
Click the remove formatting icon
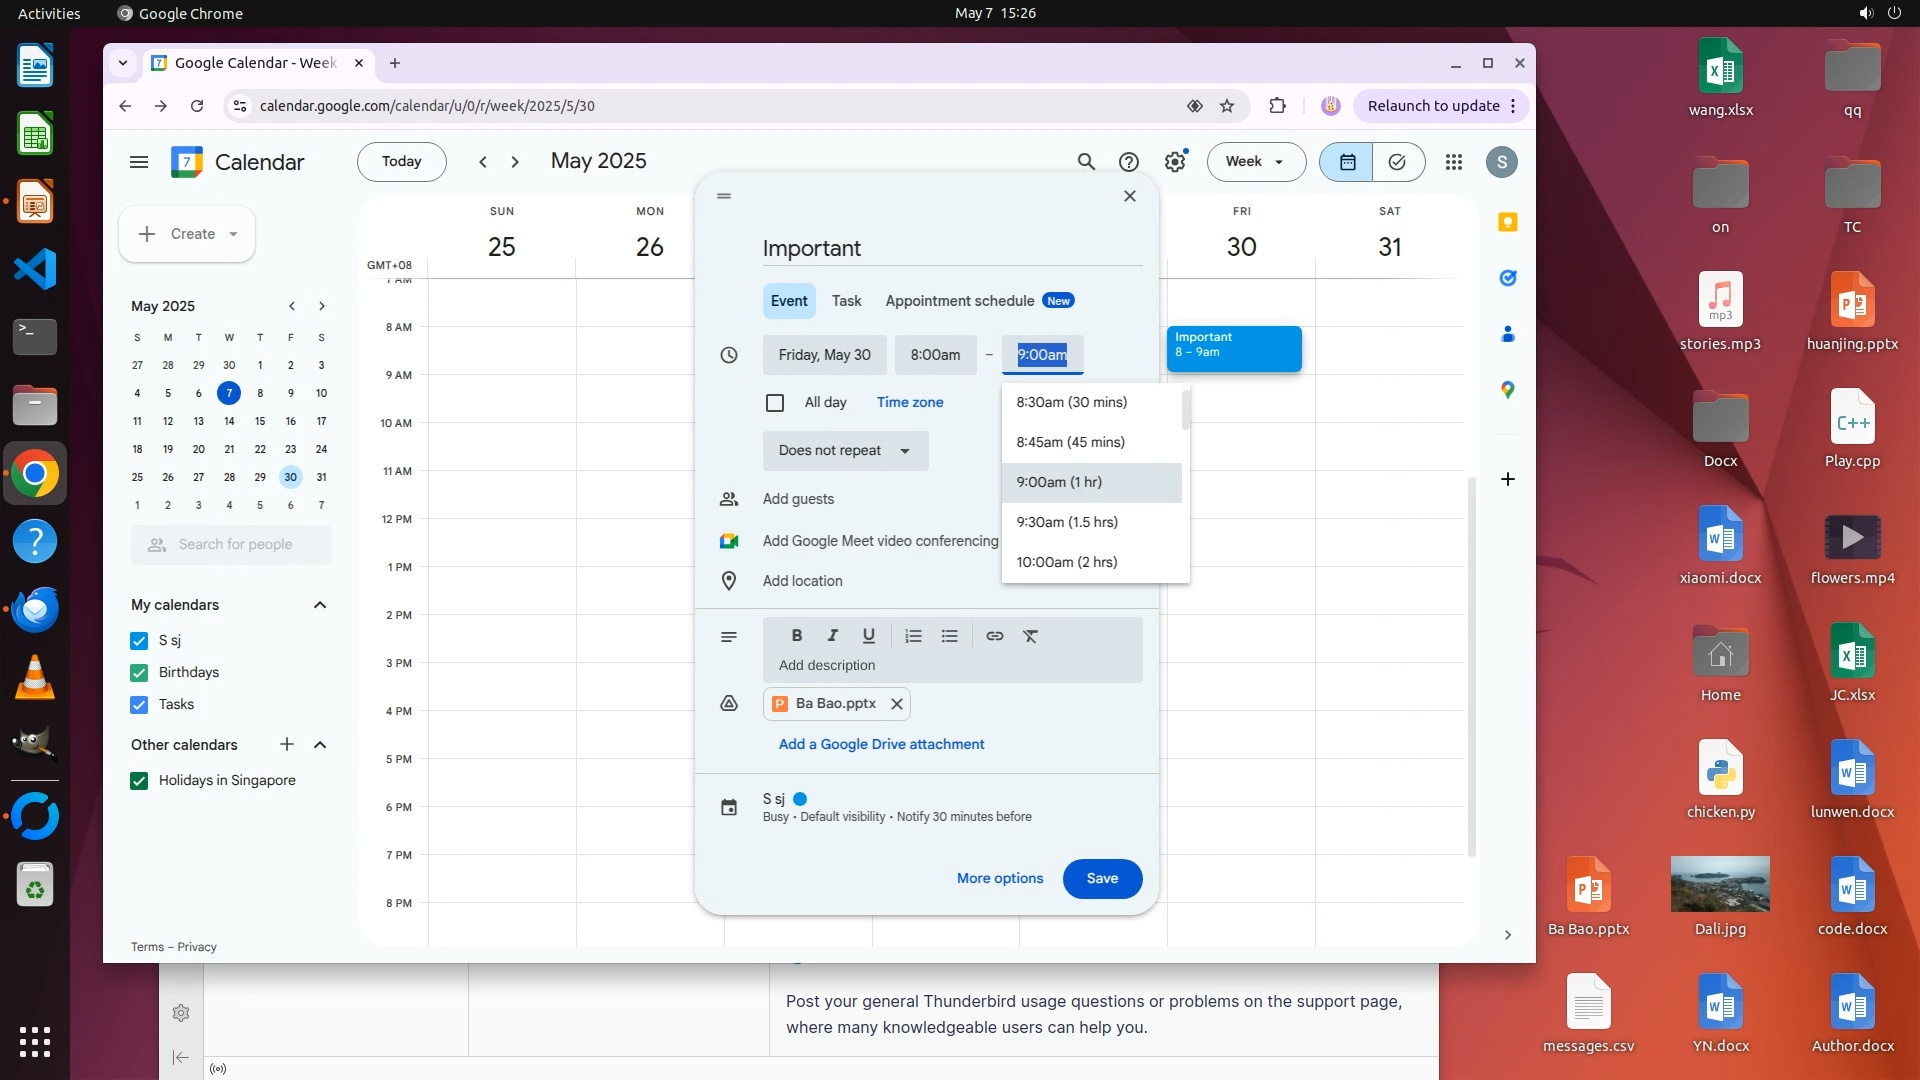(x=1030, y=636)
